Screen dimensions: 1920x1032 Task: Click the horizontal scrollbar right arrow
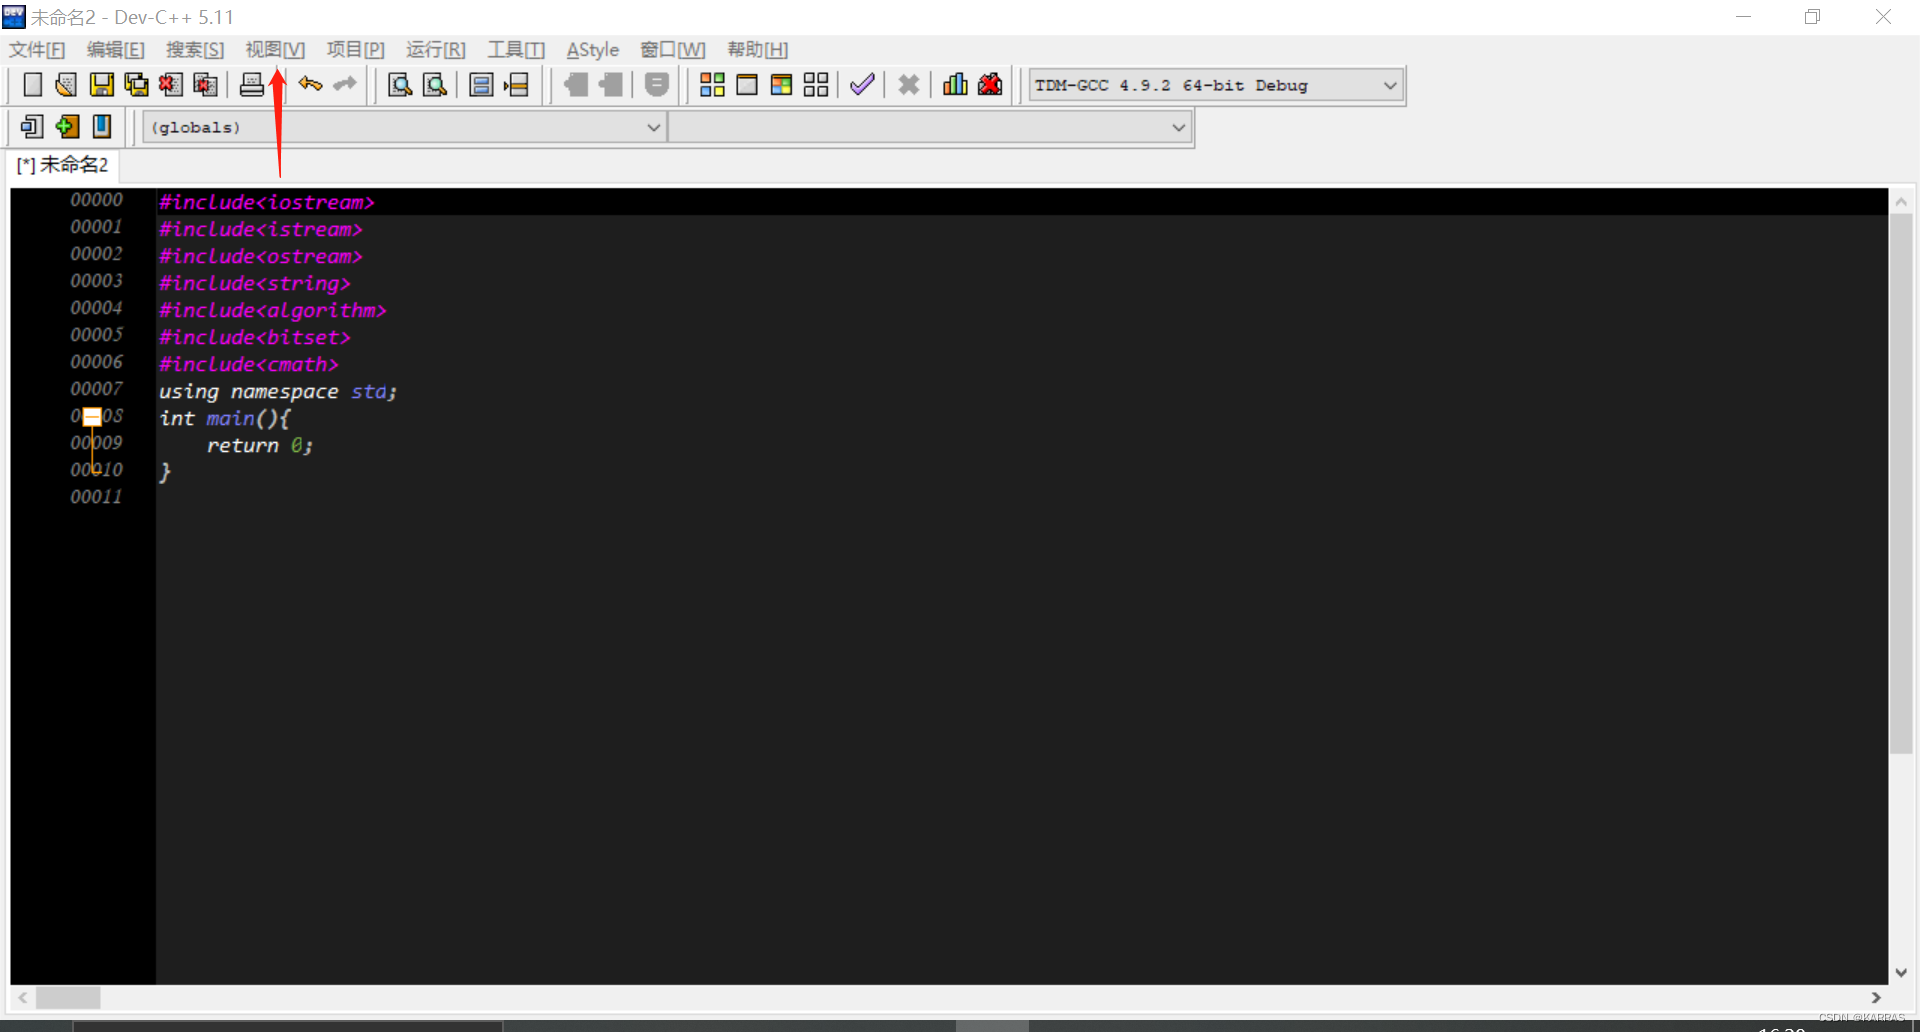coord(1876,998)
